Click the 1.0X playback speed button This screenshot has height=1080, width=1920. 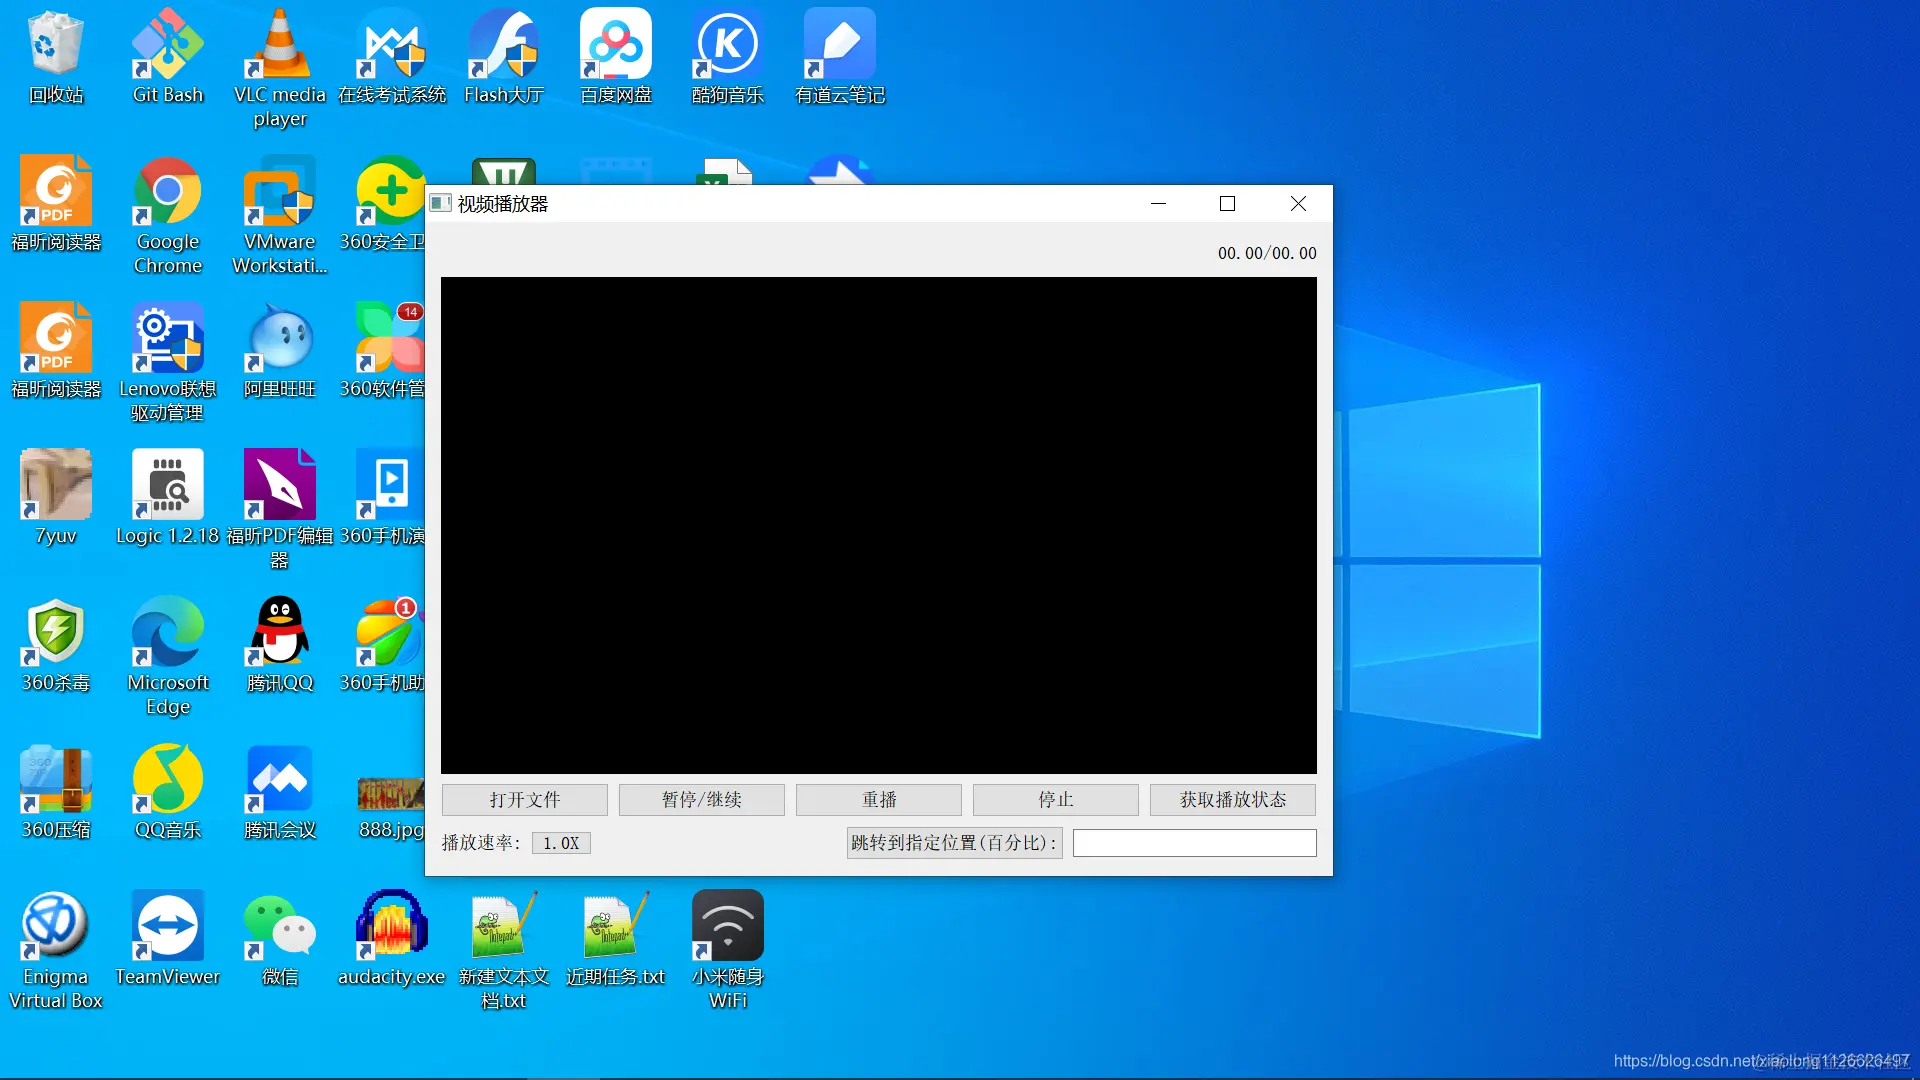click(561, 843)
